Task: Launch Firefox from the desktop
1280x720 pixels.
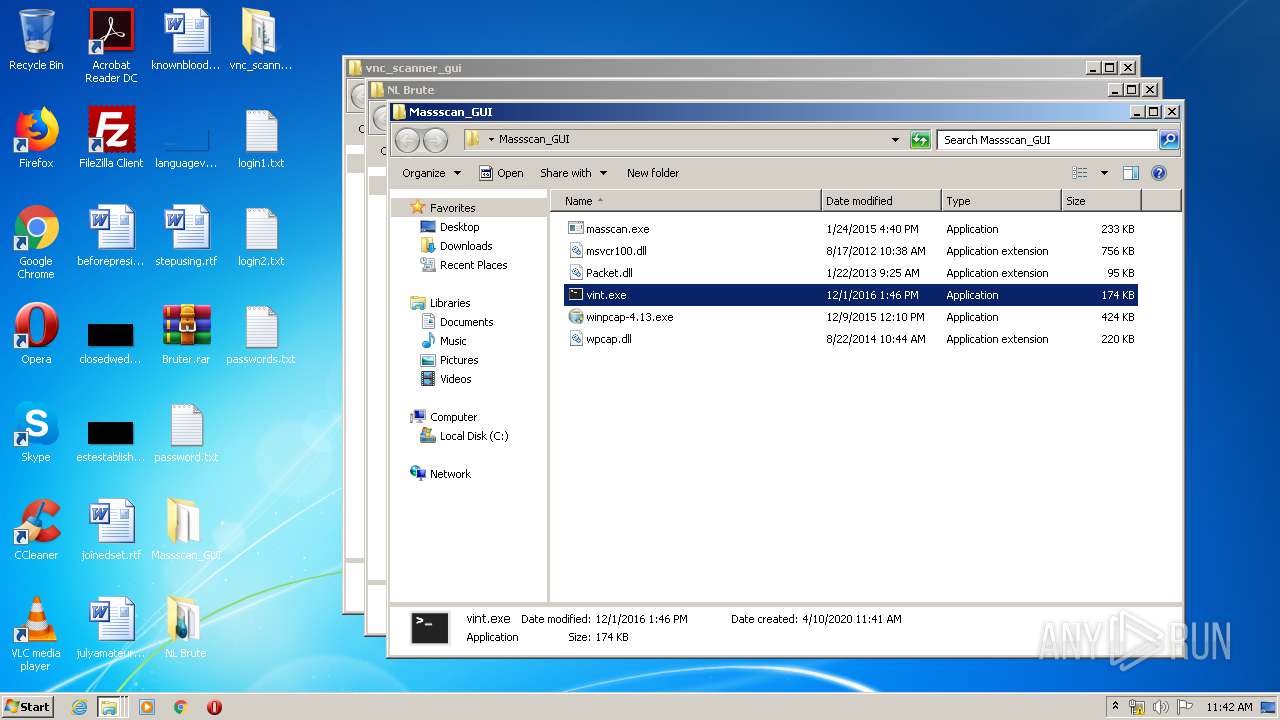Action: [x=36, y=138]
